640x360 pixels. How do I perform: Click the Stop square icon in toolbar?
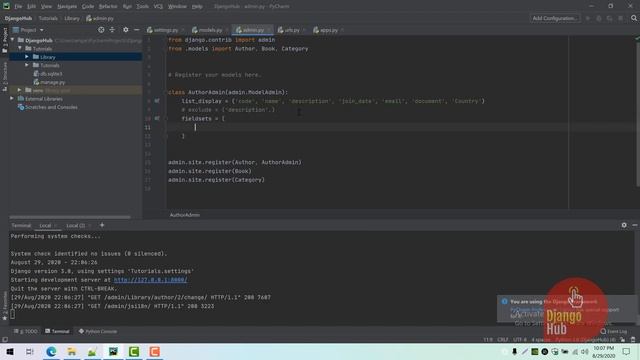coord(620,18)
